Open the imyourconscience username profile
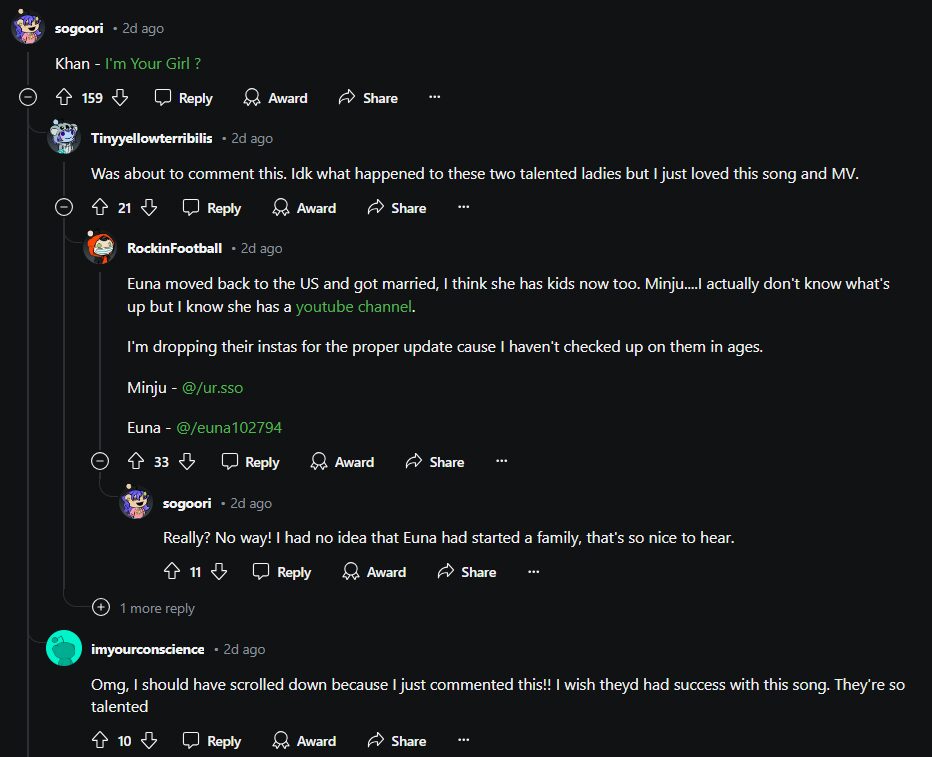The image size is (932, 757). (x=147, y=649)
